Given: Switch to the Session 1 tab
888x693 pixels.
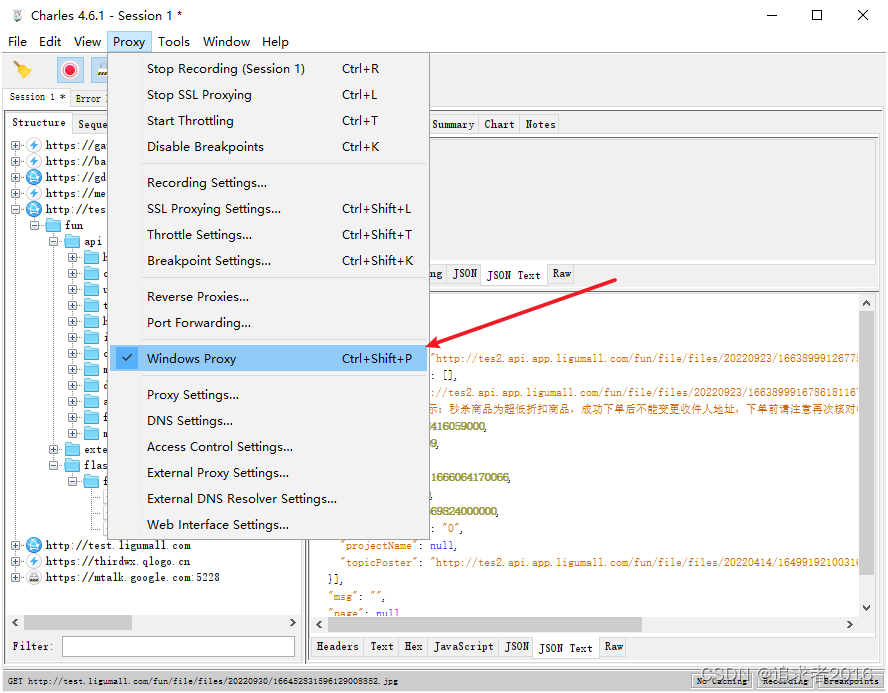Looking at the screenshot, I should point(37,97).
